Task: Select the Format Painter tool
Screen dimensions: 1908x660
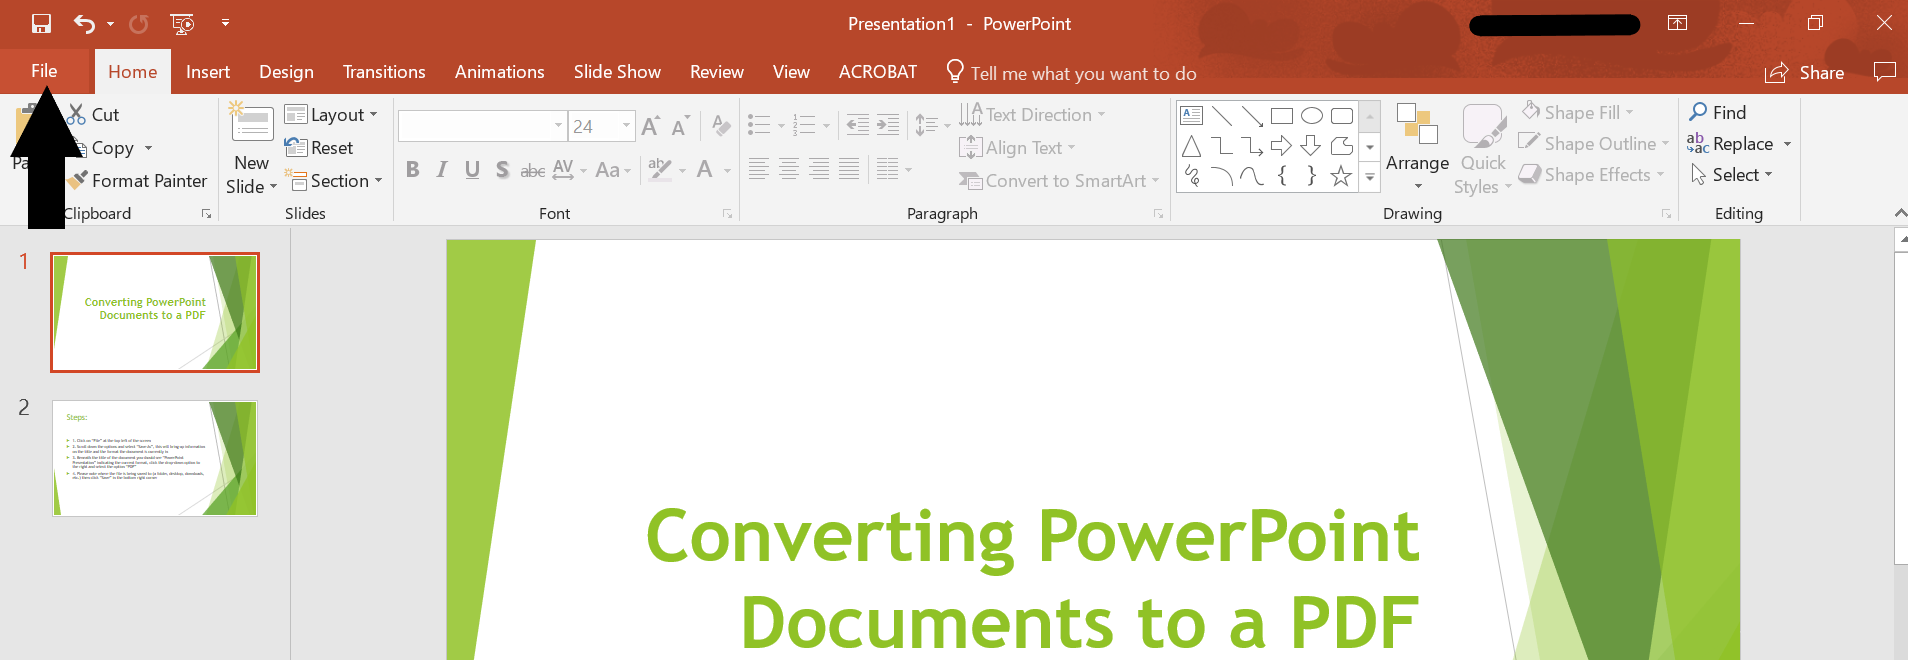Action: (138, 181)
